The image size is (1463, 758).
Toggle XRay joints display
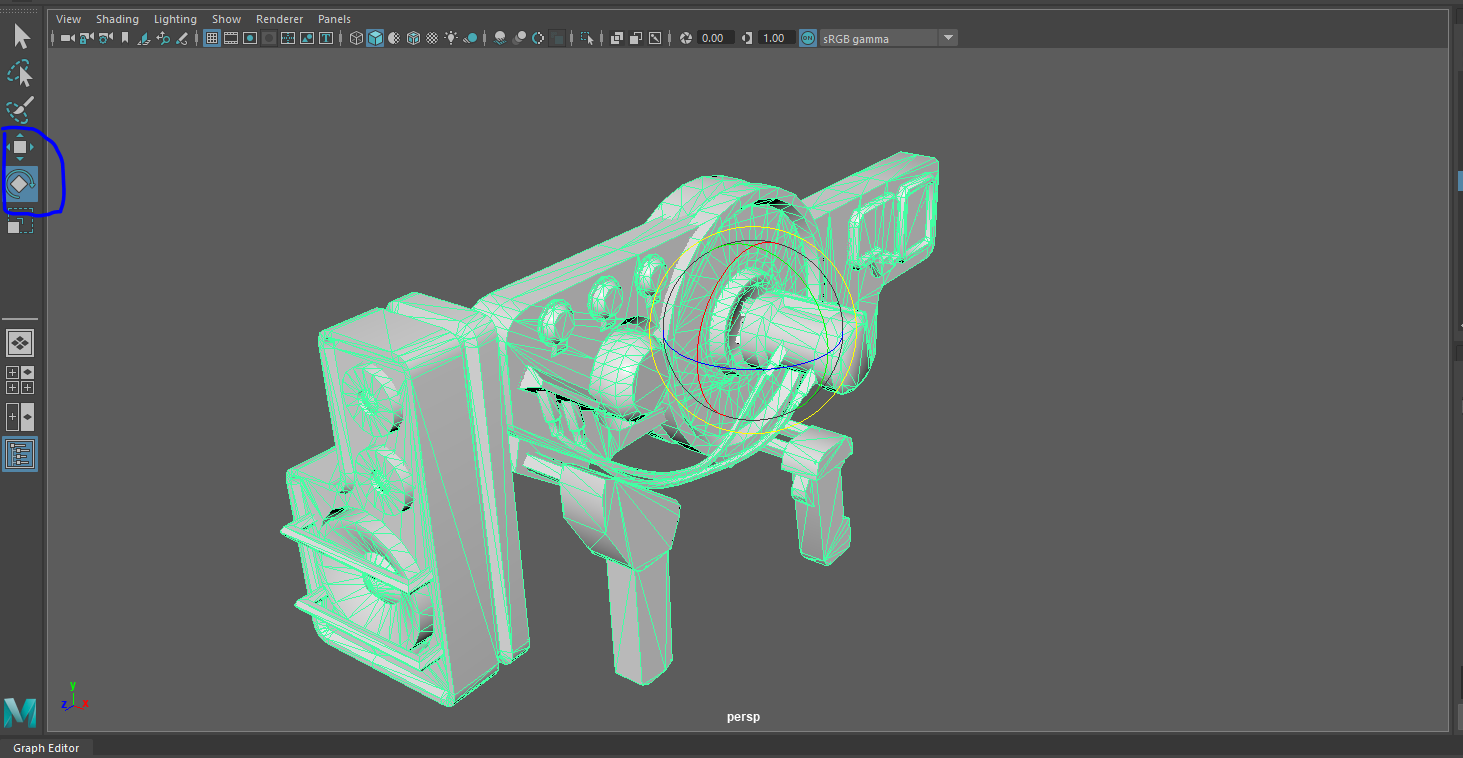pyautogui.click(x=654, y=38)
